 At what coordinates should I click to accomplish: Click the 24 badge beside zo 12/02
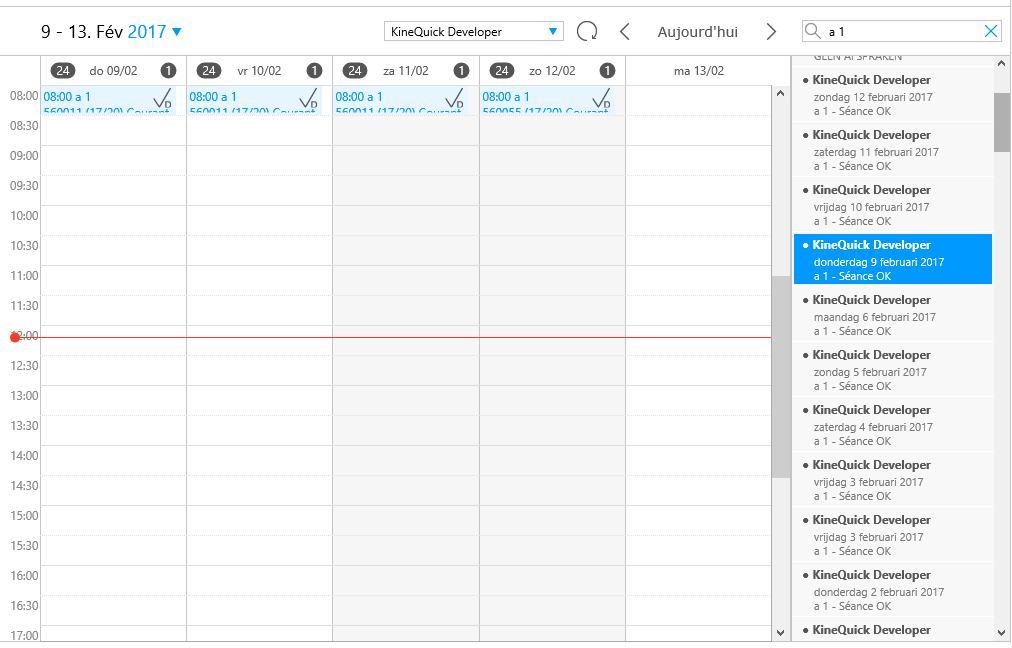(x=501, y=70)
